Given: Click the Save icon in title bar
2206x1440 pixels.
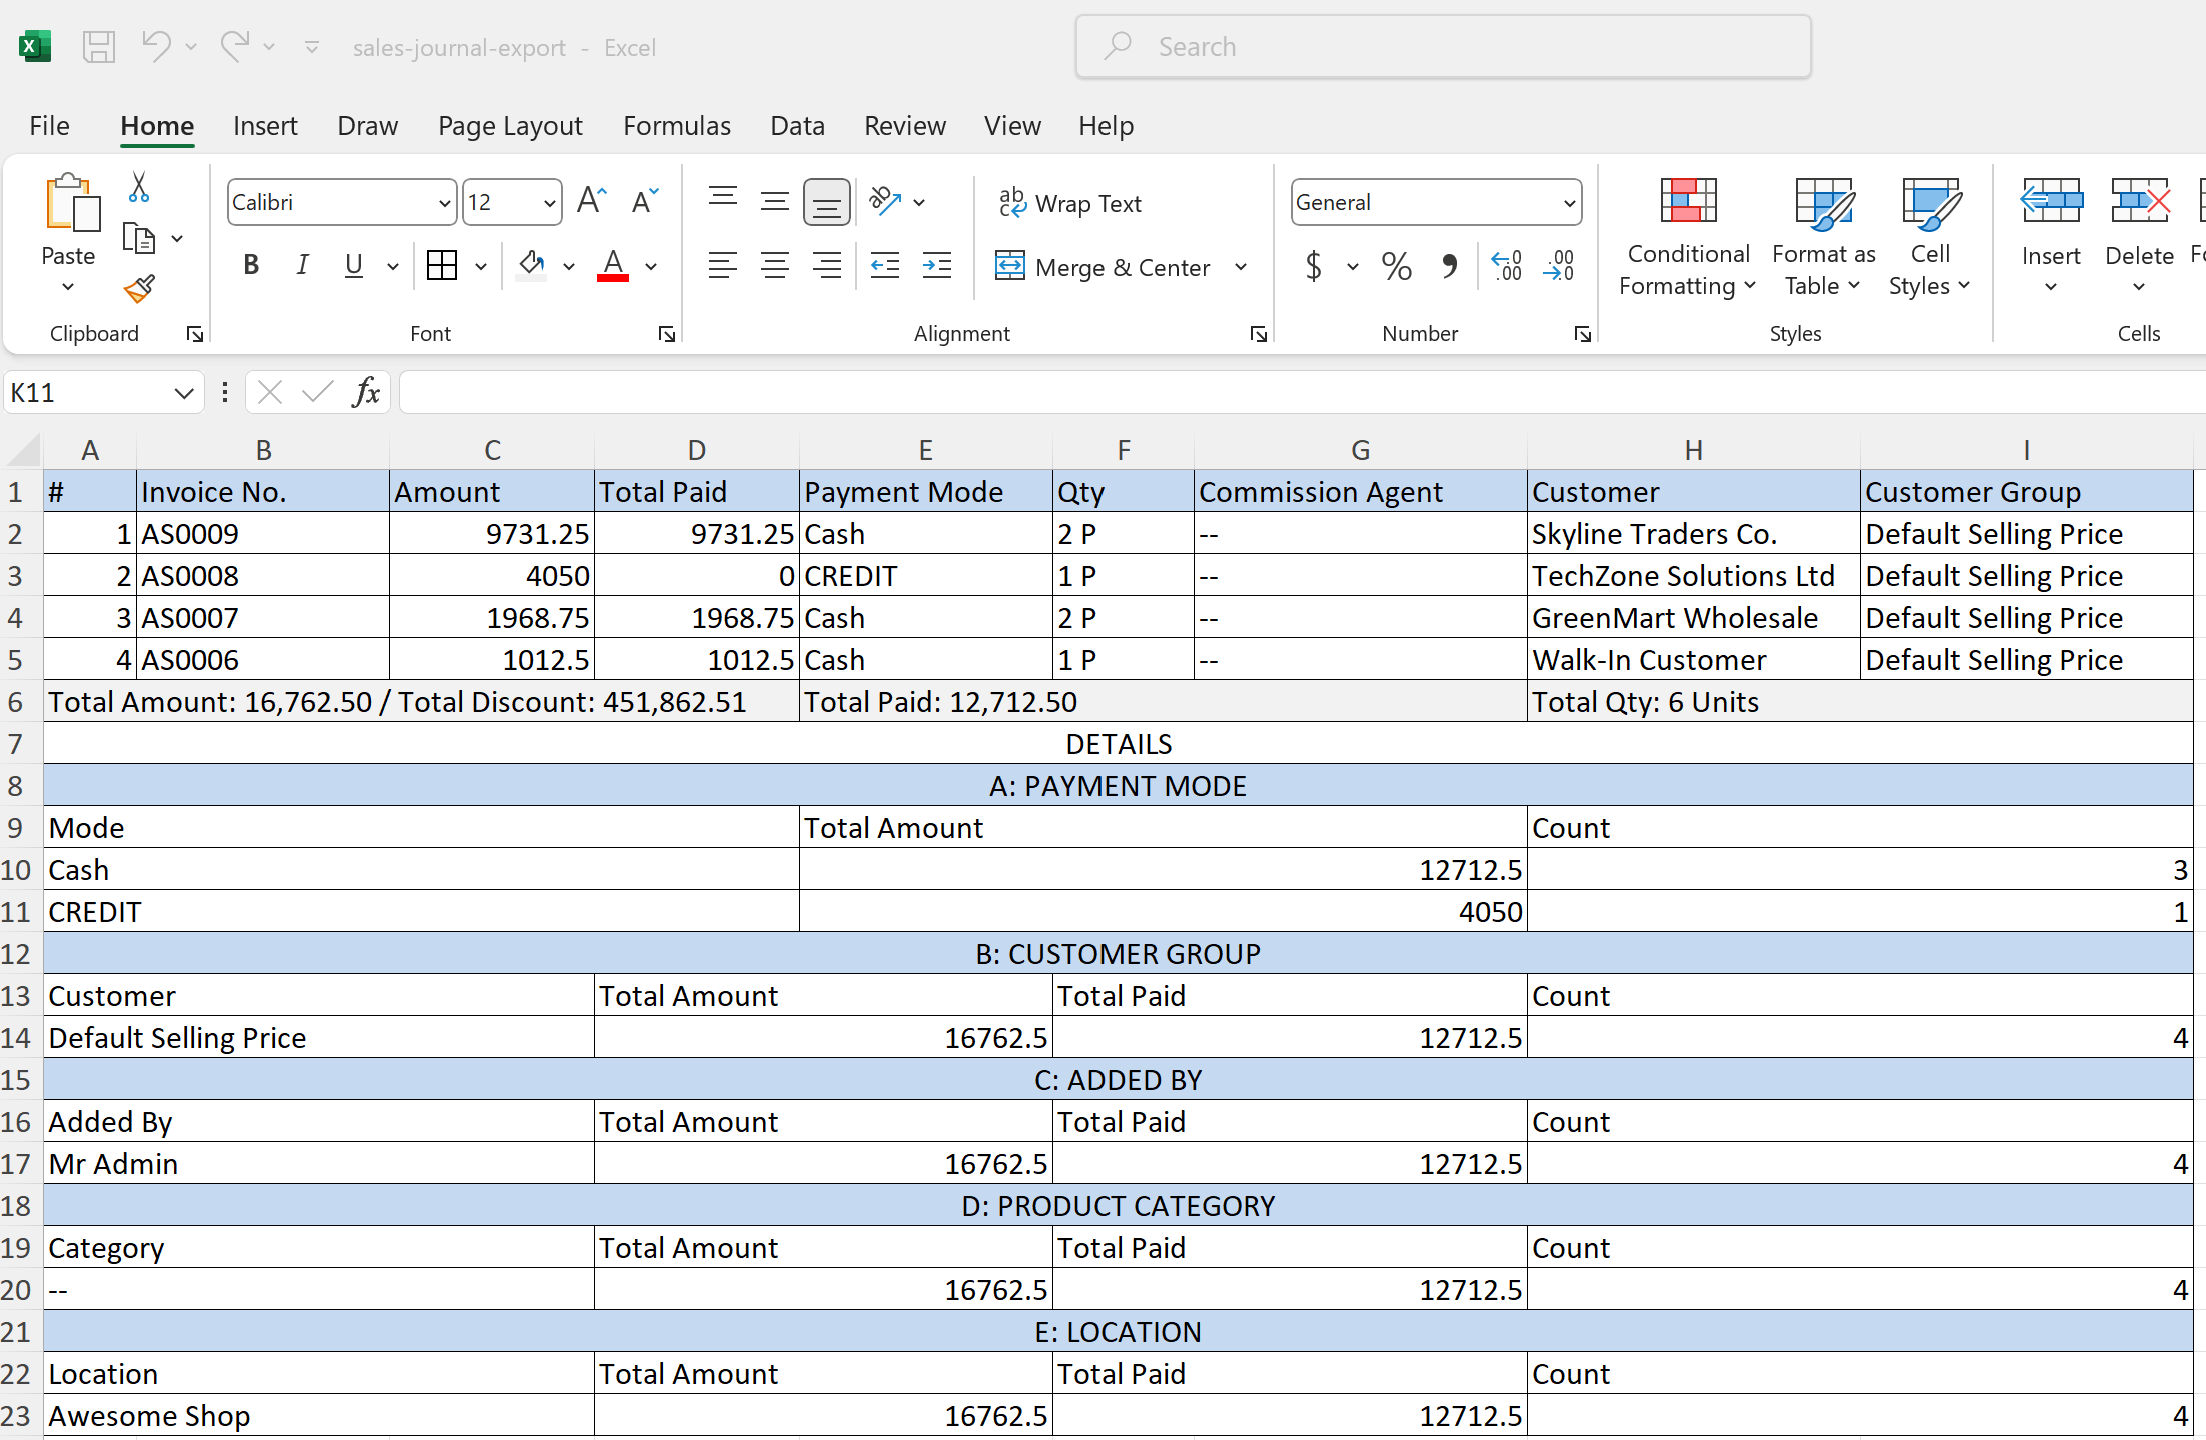Looking at the screenshot, I should [98, 47].
